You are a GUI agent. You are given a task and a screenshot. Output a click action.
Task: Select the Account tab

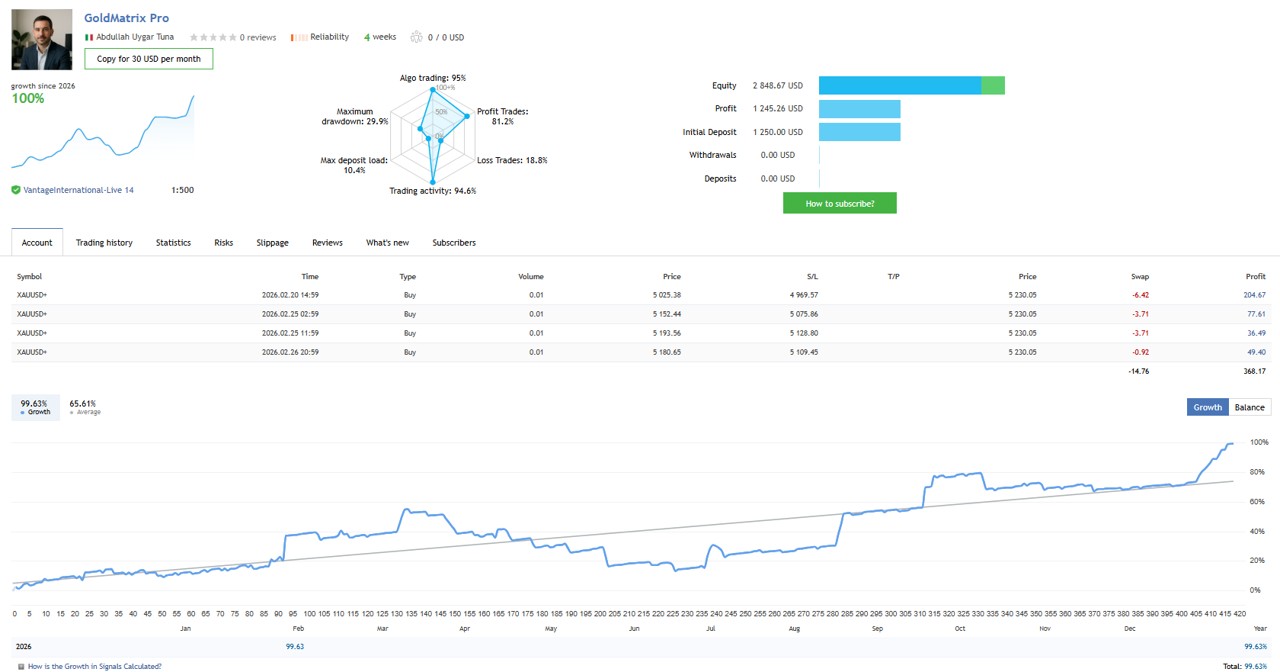click(x=37, y=242)
